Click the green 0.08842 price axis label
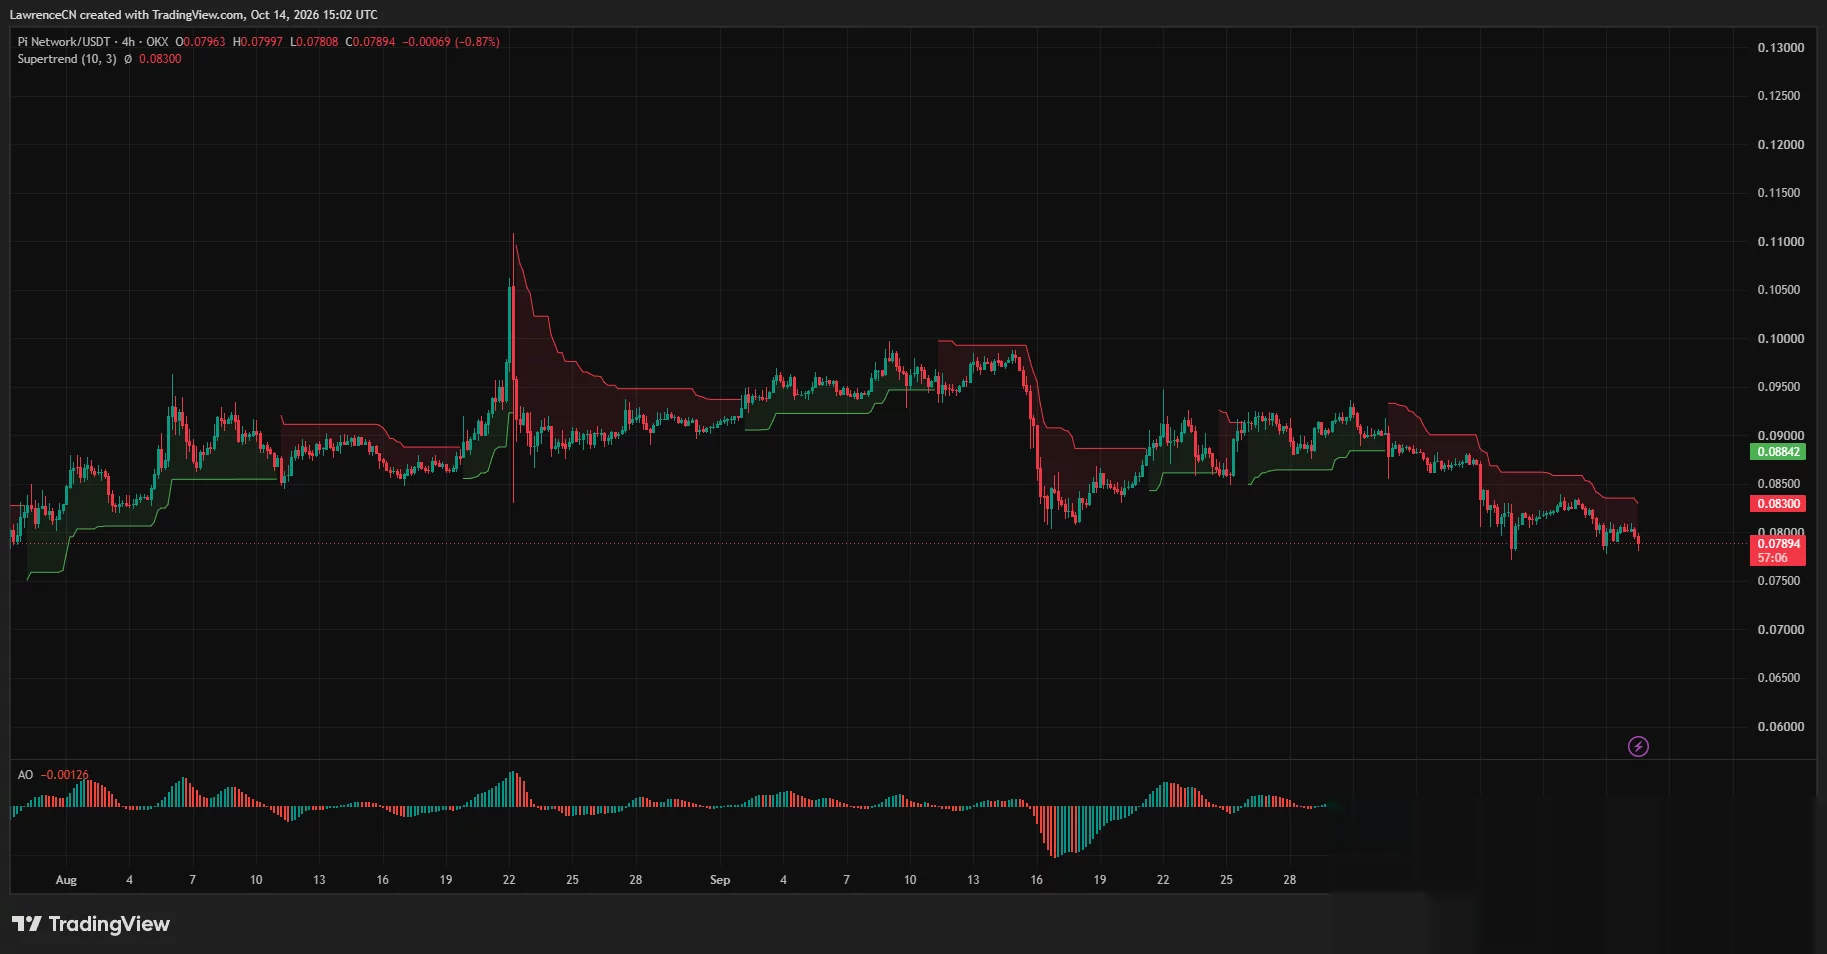The width and height of the screenshot is (1827, 954). click(x=1779, y=452)
